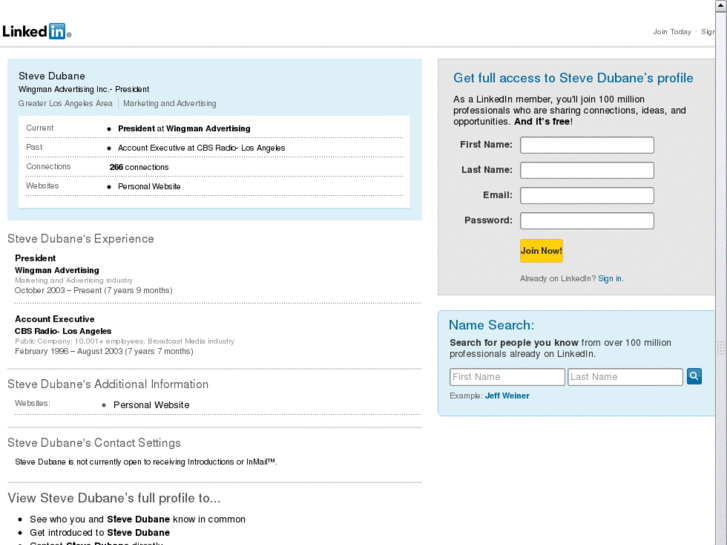The height and width of the screenshot is (545, 727).
Task: Click View Steve Dubane's full profile heading
Action: [x=114, y=498]
